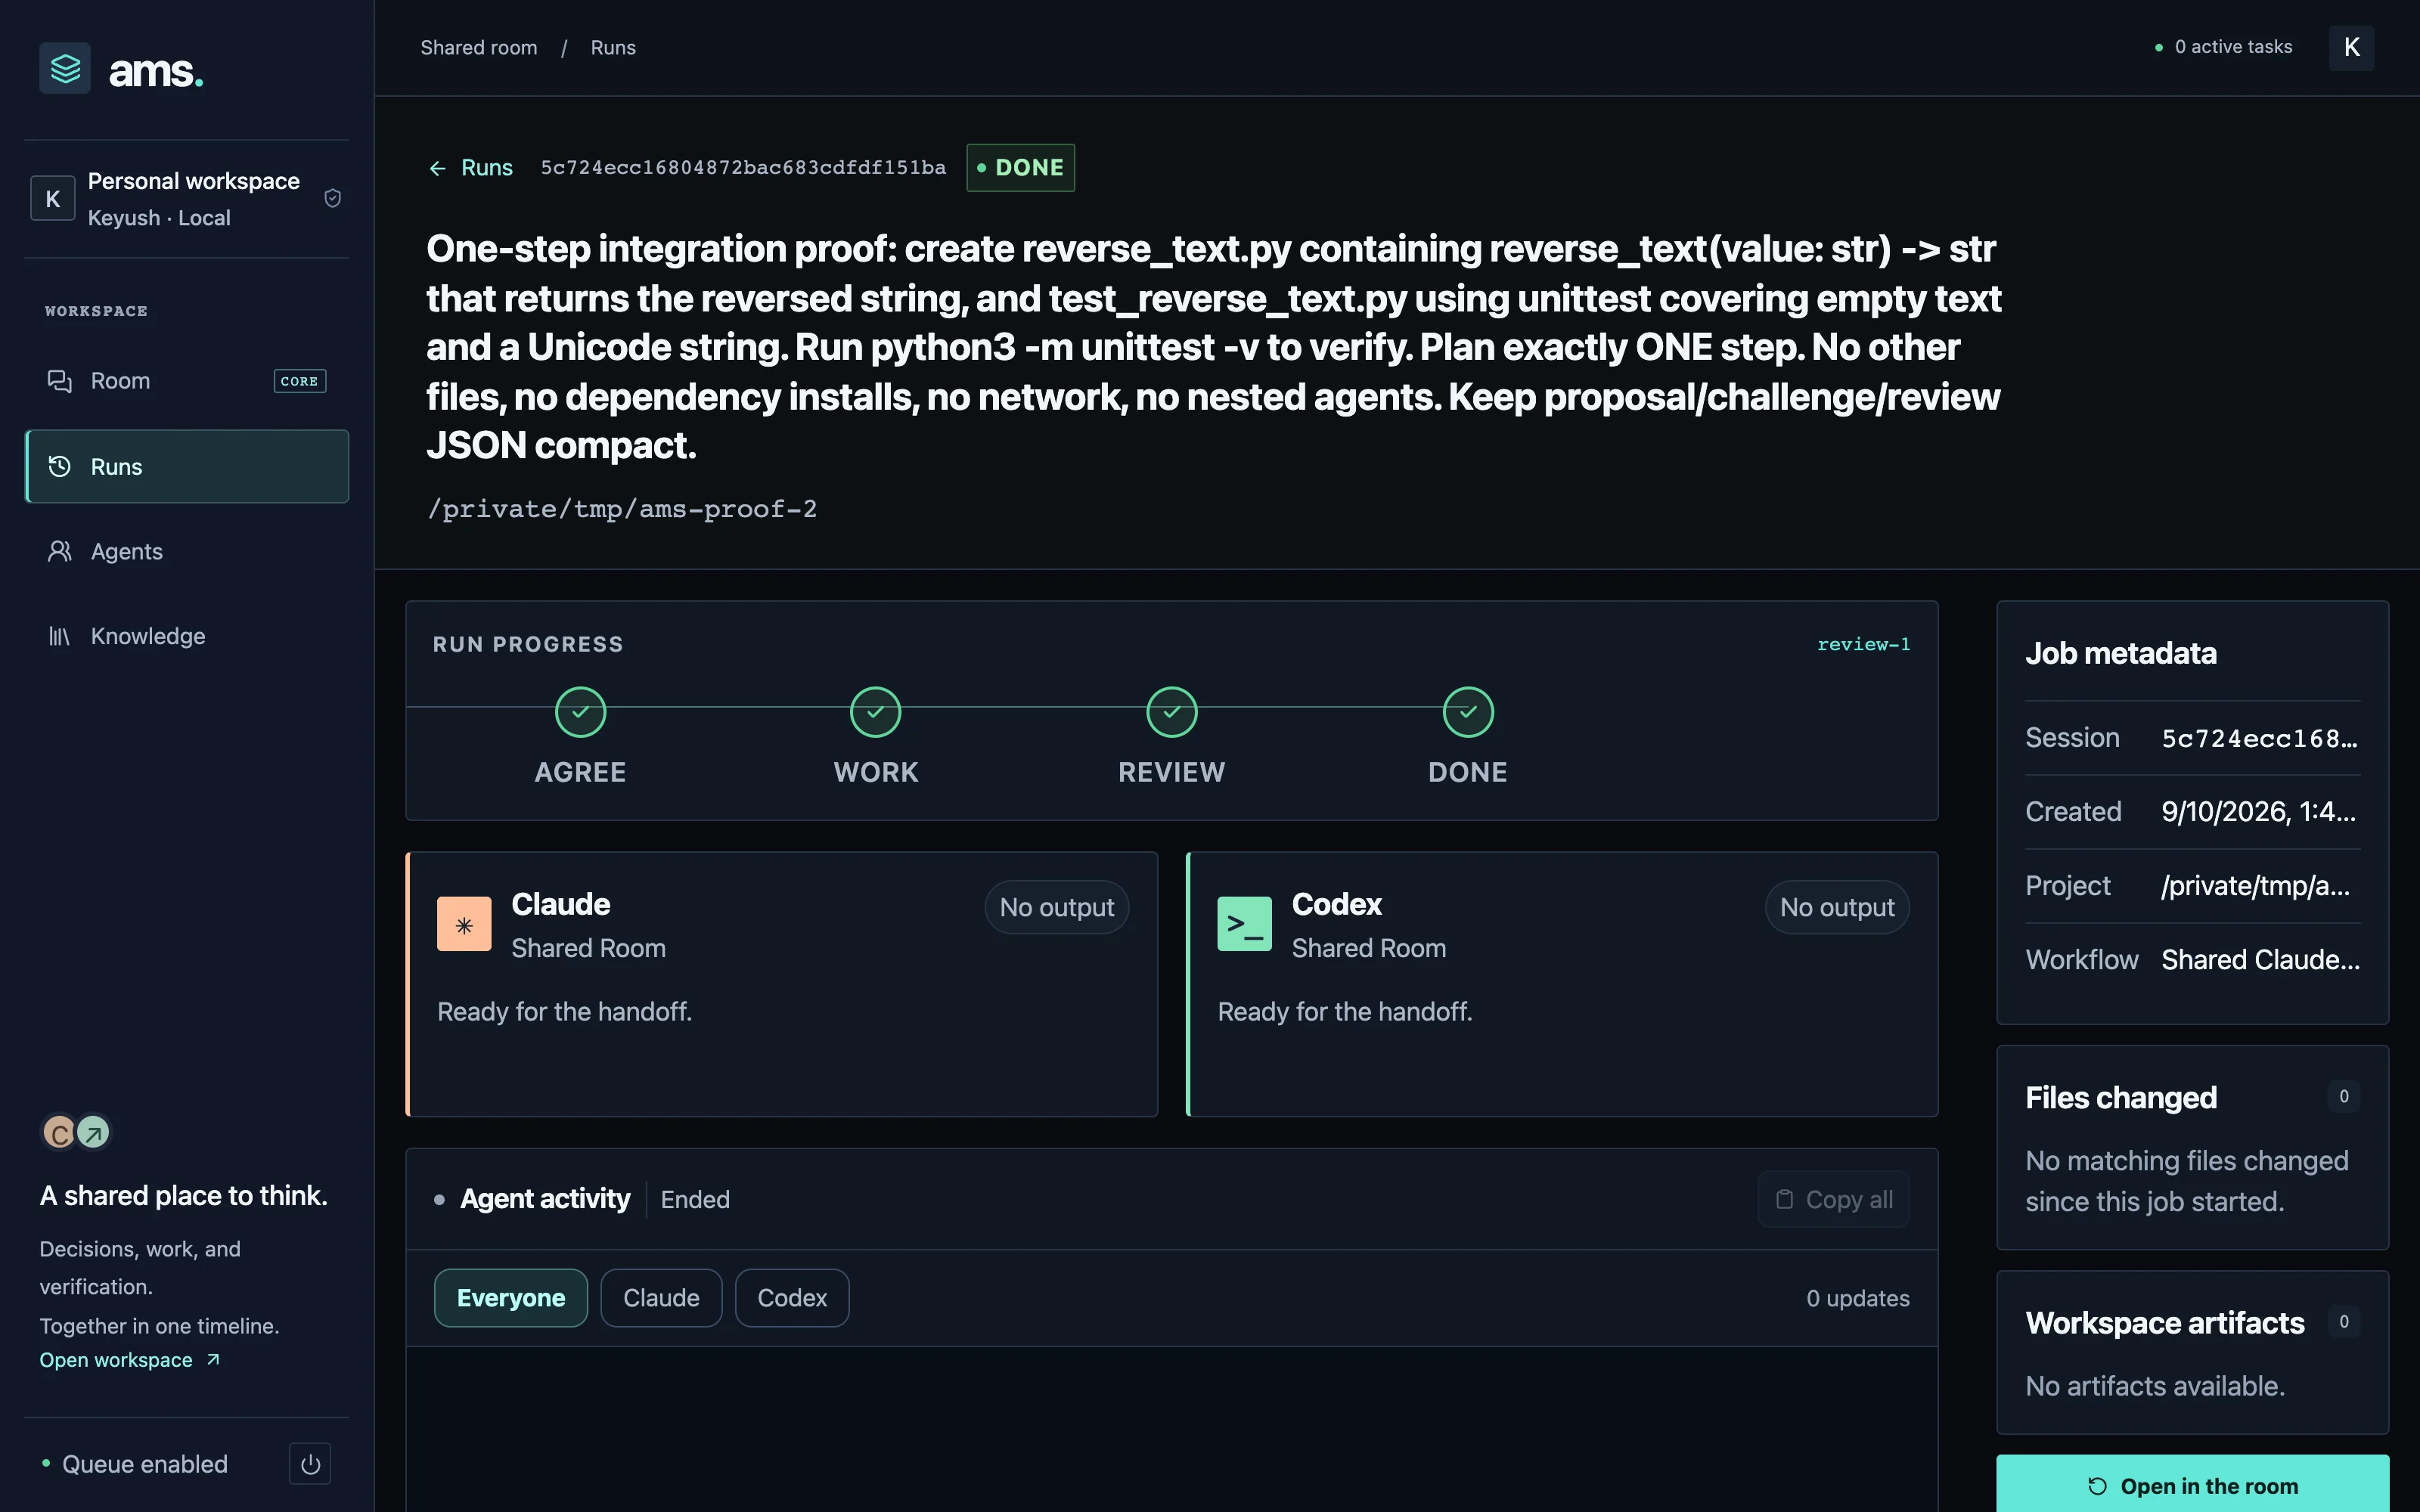Click the K user avatar top right

pyautogui.click(x=2351, y=47)
